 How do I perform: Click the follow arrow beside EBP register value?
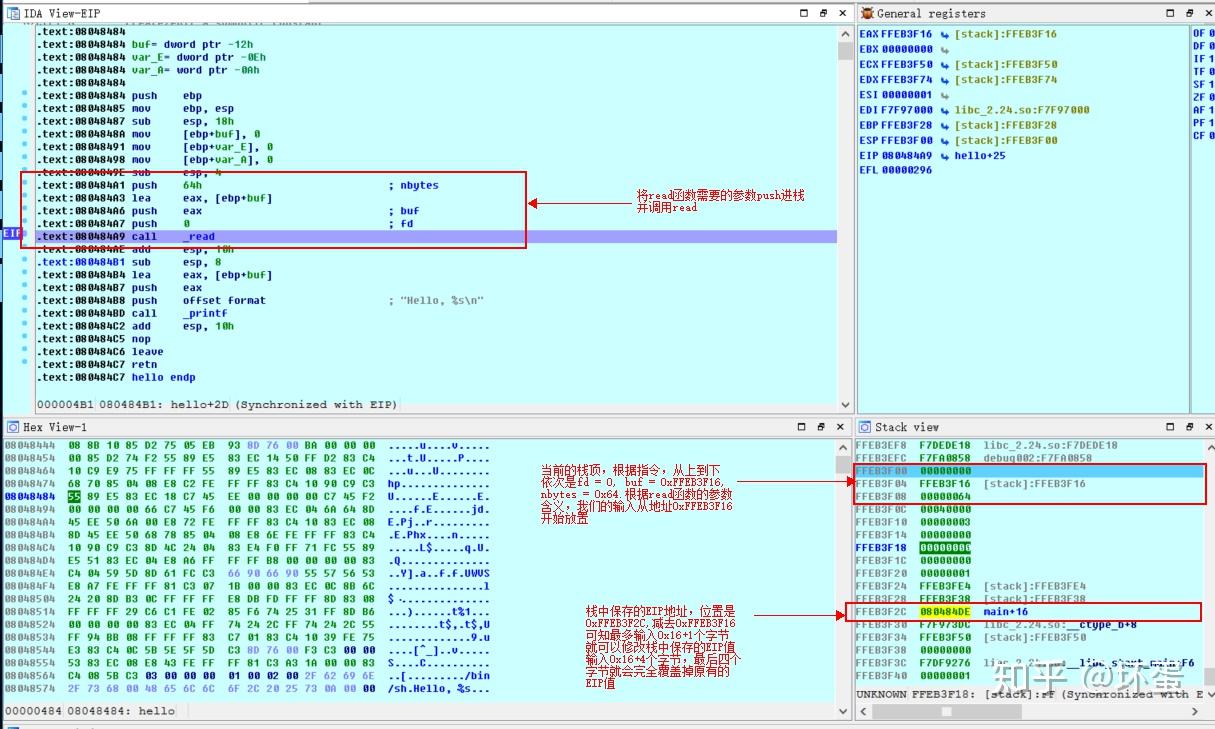coord(944,125)
